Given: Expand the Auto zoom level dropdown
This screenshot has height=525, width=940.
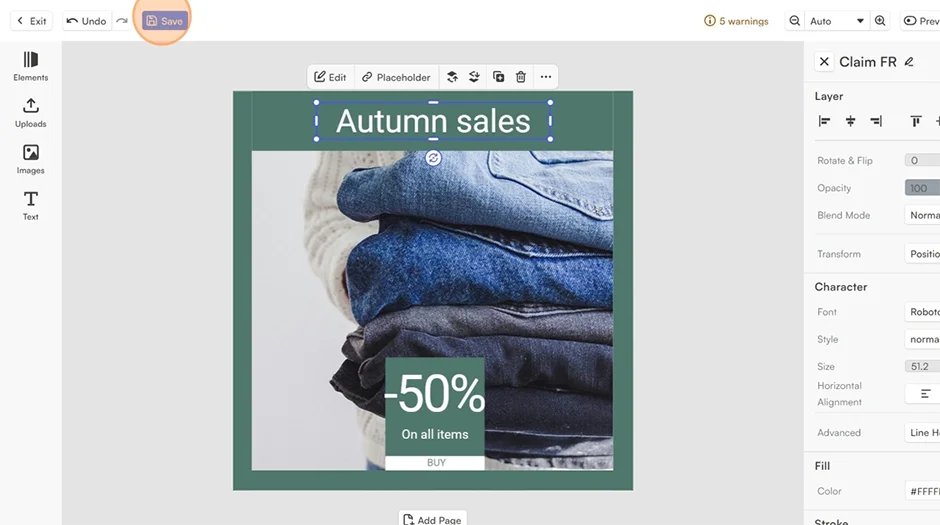Looking at the screenshot, I should [x=837, y=21].
